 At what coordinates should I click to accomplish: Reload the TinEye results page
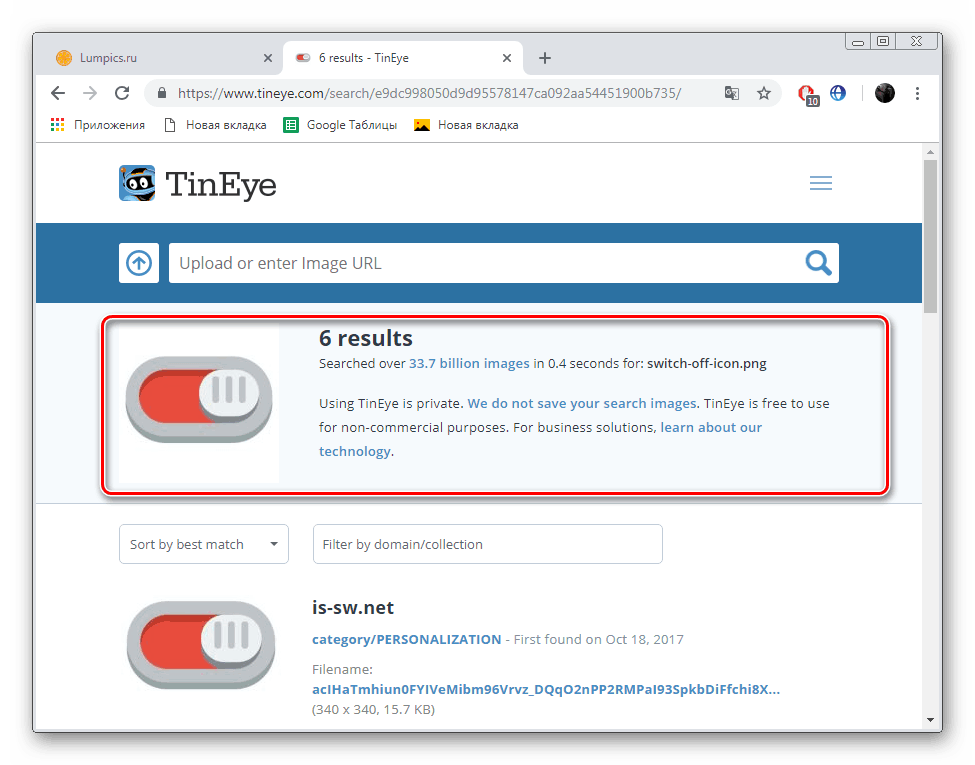pyautogui.click(x=122, y=93)
